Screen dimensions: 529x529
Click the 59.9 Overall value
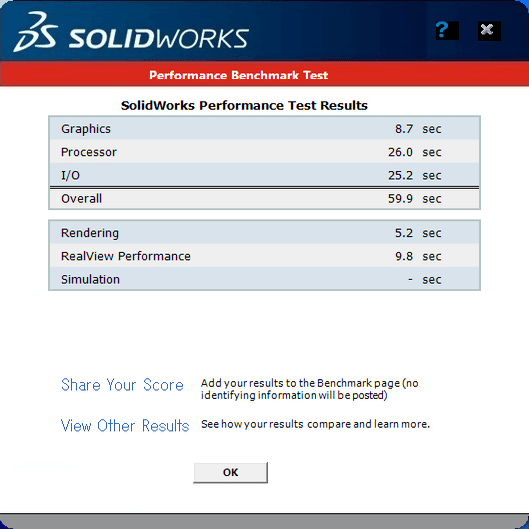pos(400,199)
